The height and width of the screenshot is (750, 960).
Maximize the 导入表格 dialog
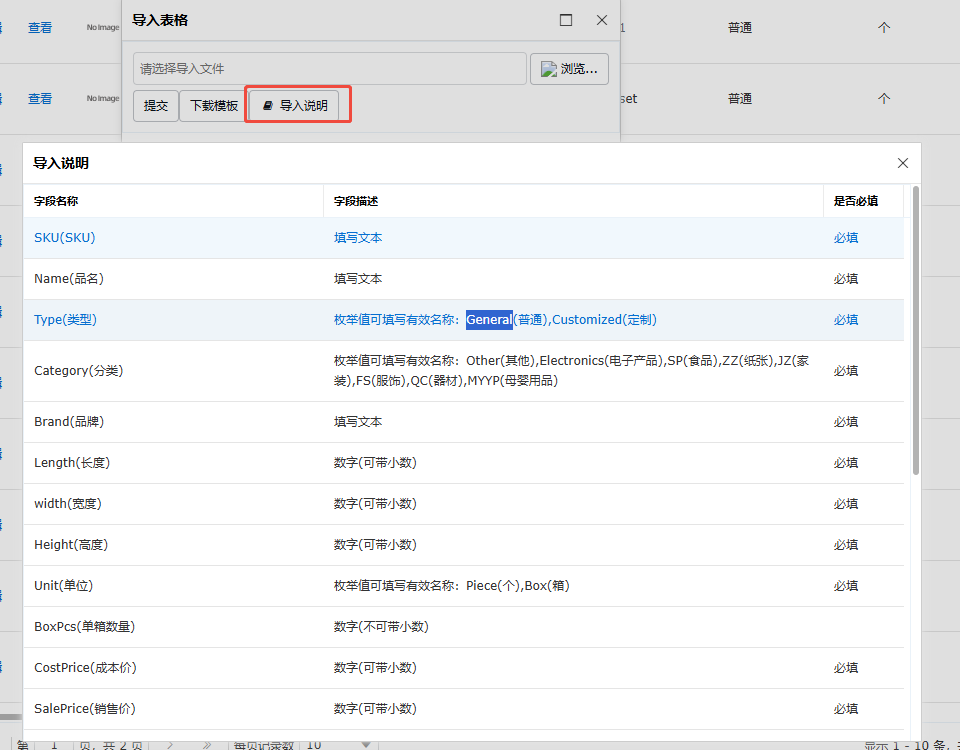point(566,20)
